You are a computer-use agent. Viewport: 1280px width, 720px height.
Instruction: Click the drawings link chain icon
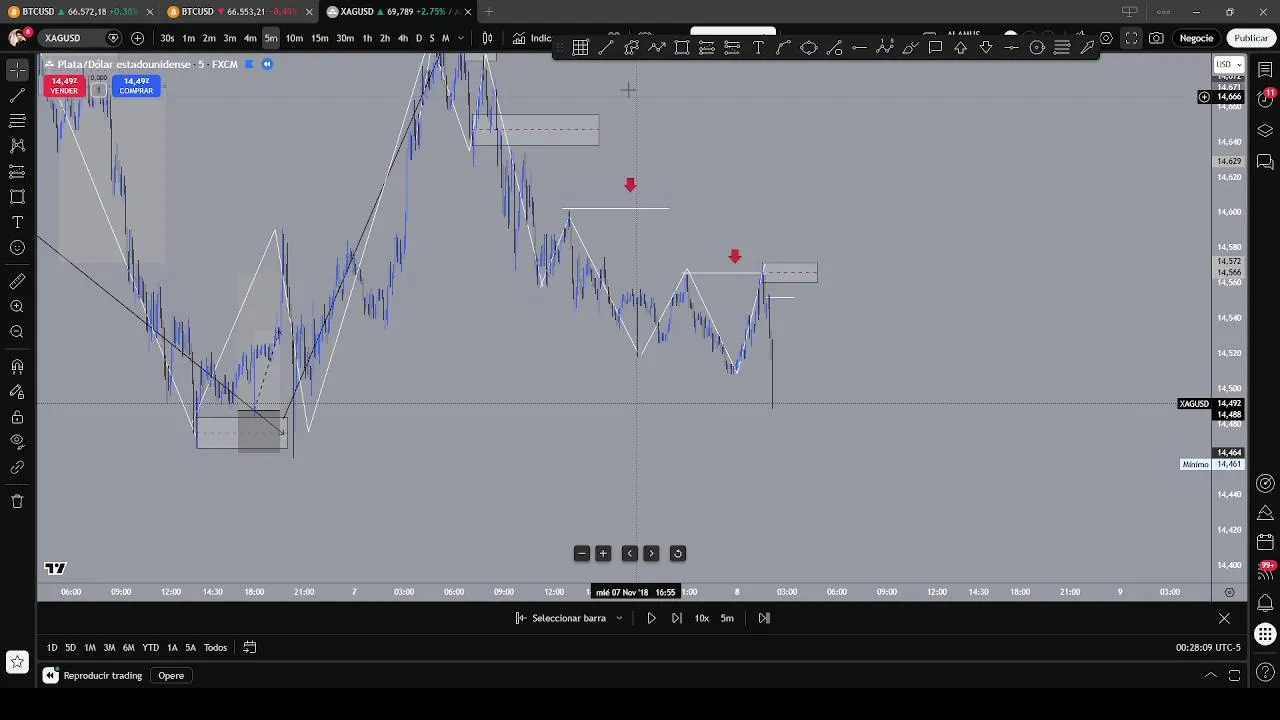coord(17,467)
